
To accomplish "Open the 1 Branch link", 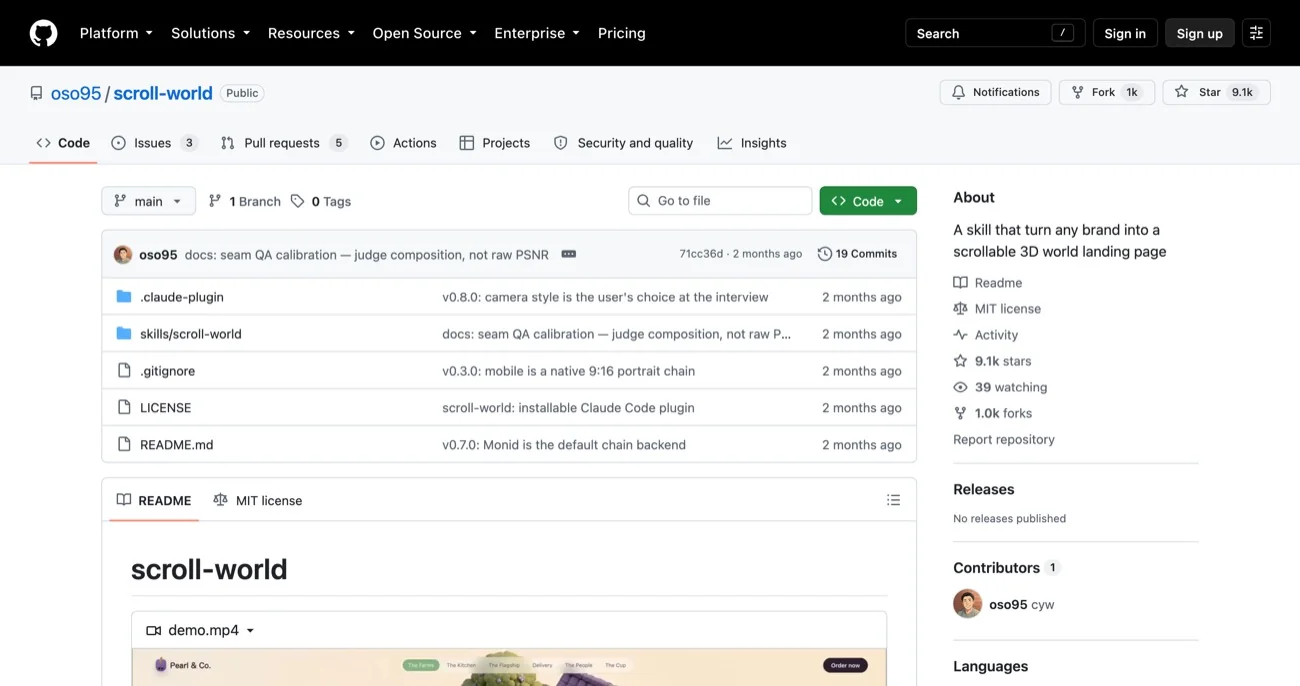I will point(244,201).
